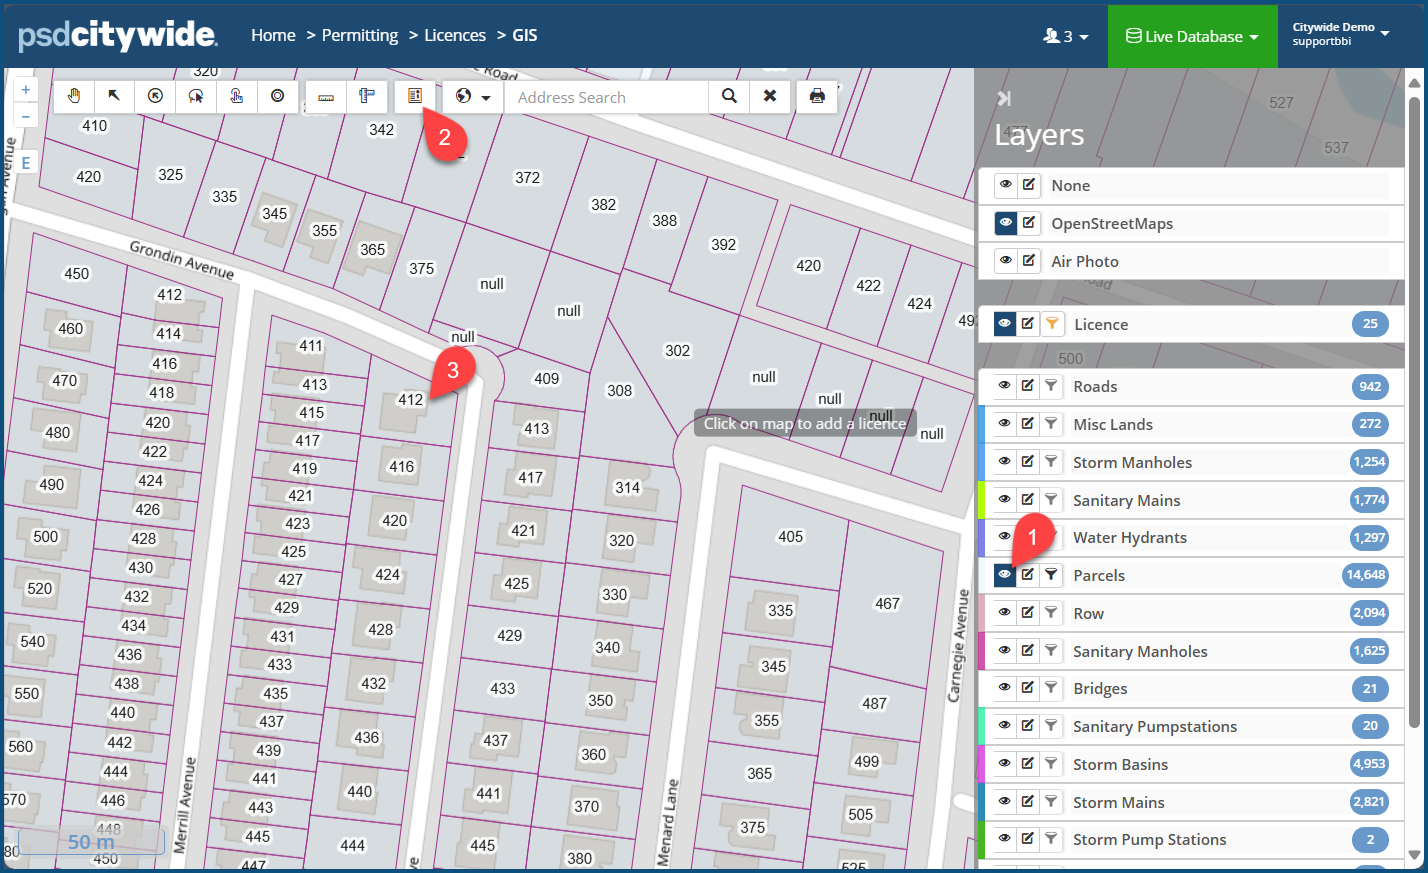
Task: Toggle visibility of Storm Manholes layer
Action: pos(1005,462)
